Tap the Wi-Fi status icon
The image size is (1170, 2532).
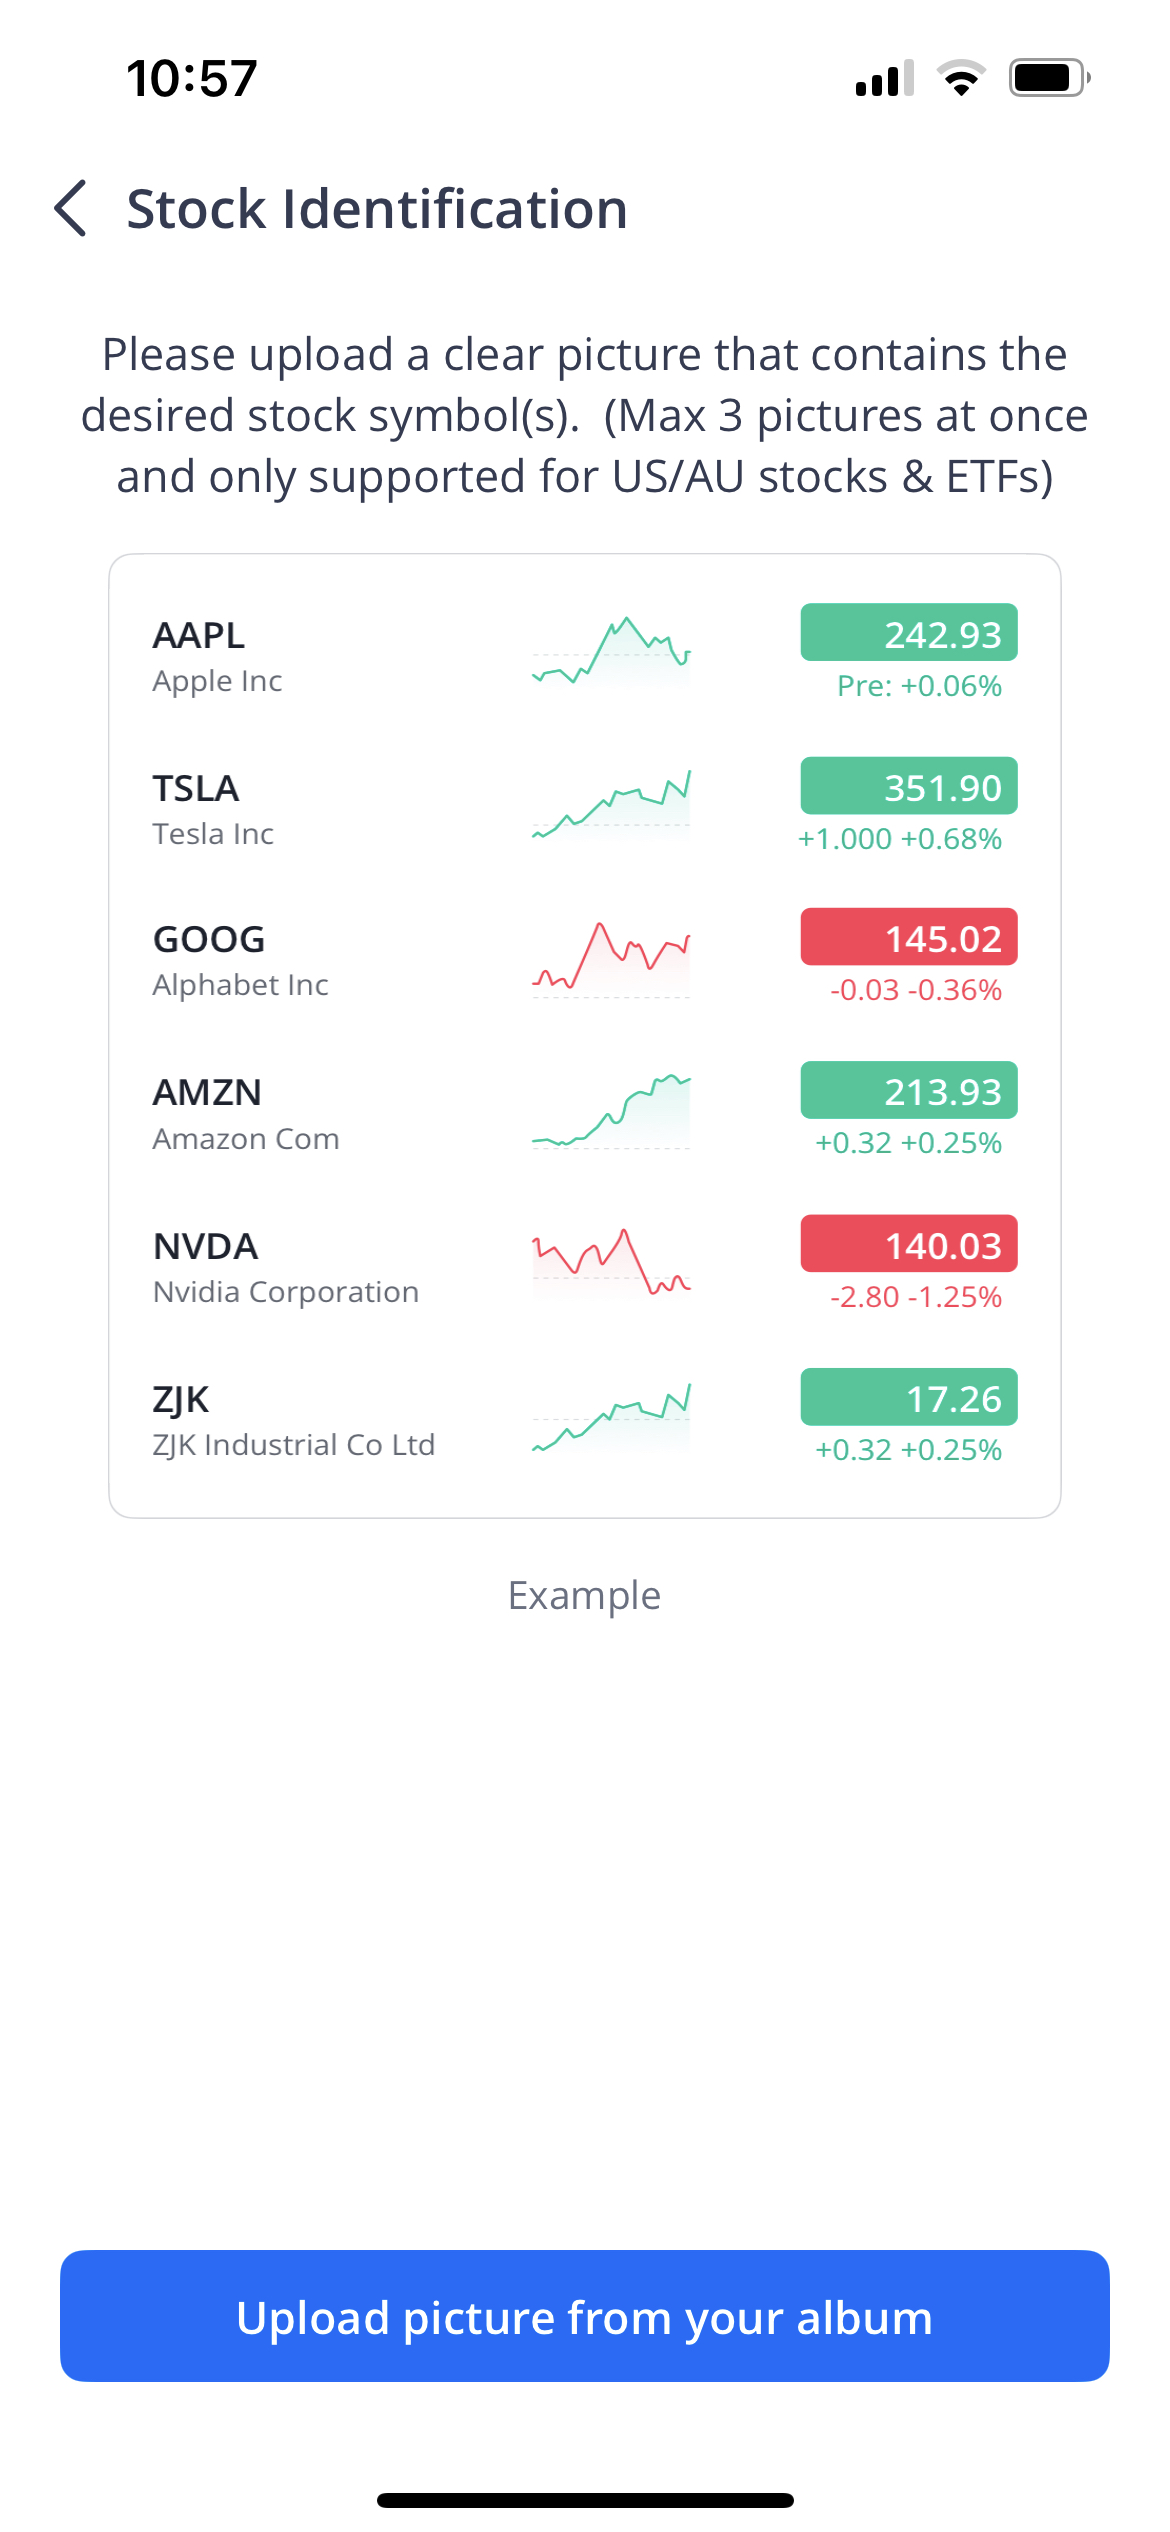click(x=960, y=78)
